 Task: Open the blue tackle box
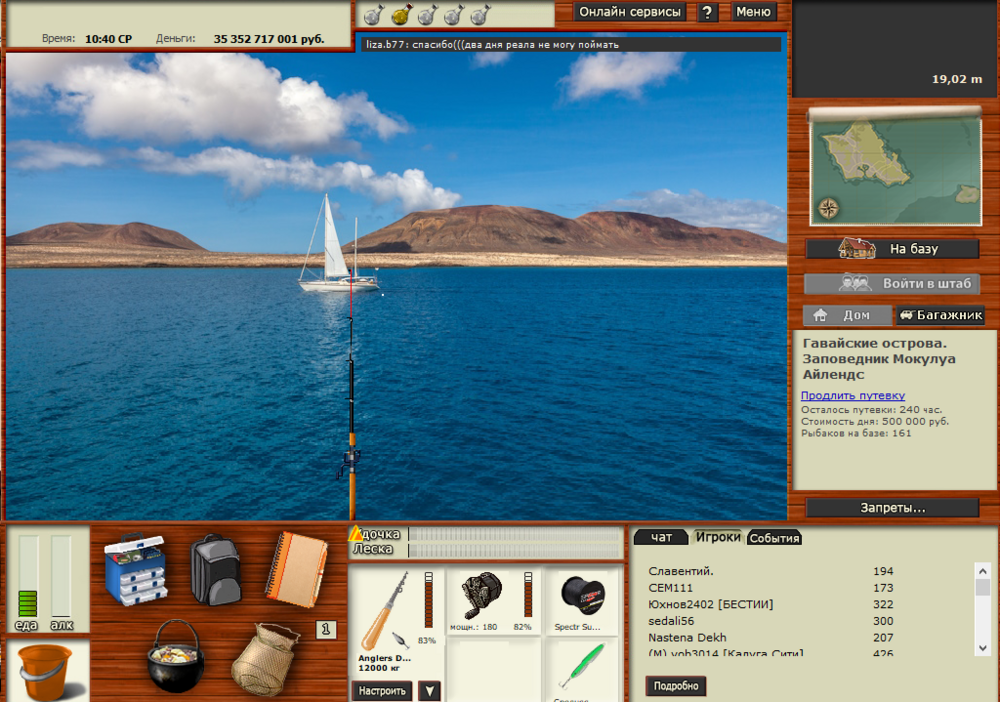[x=135, y=571]
